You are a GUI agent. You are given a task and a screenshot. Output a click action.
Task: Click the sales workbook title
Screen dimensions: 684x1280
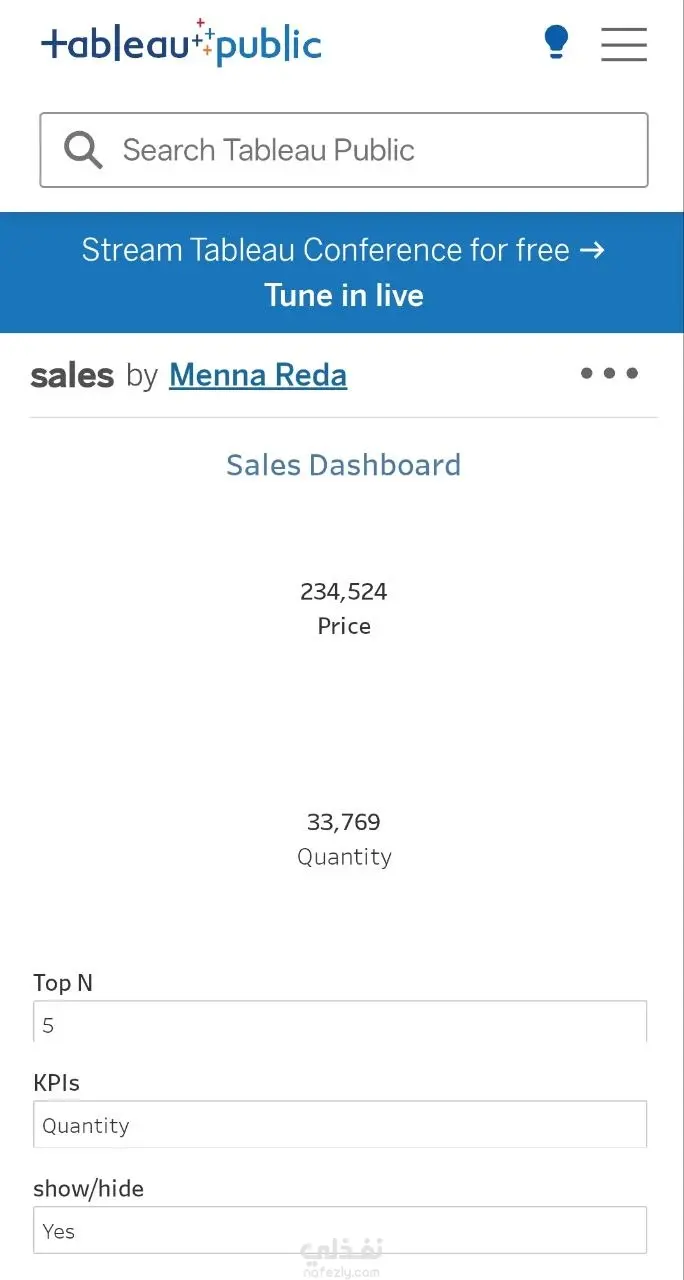pos(72,376)
